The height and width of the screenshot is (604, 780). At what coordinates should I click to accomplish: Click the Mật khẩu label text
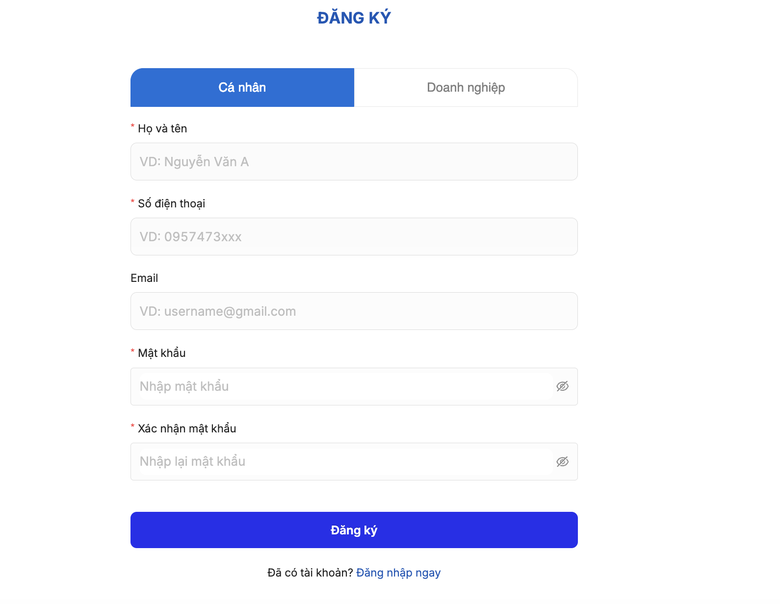(161, 353)
